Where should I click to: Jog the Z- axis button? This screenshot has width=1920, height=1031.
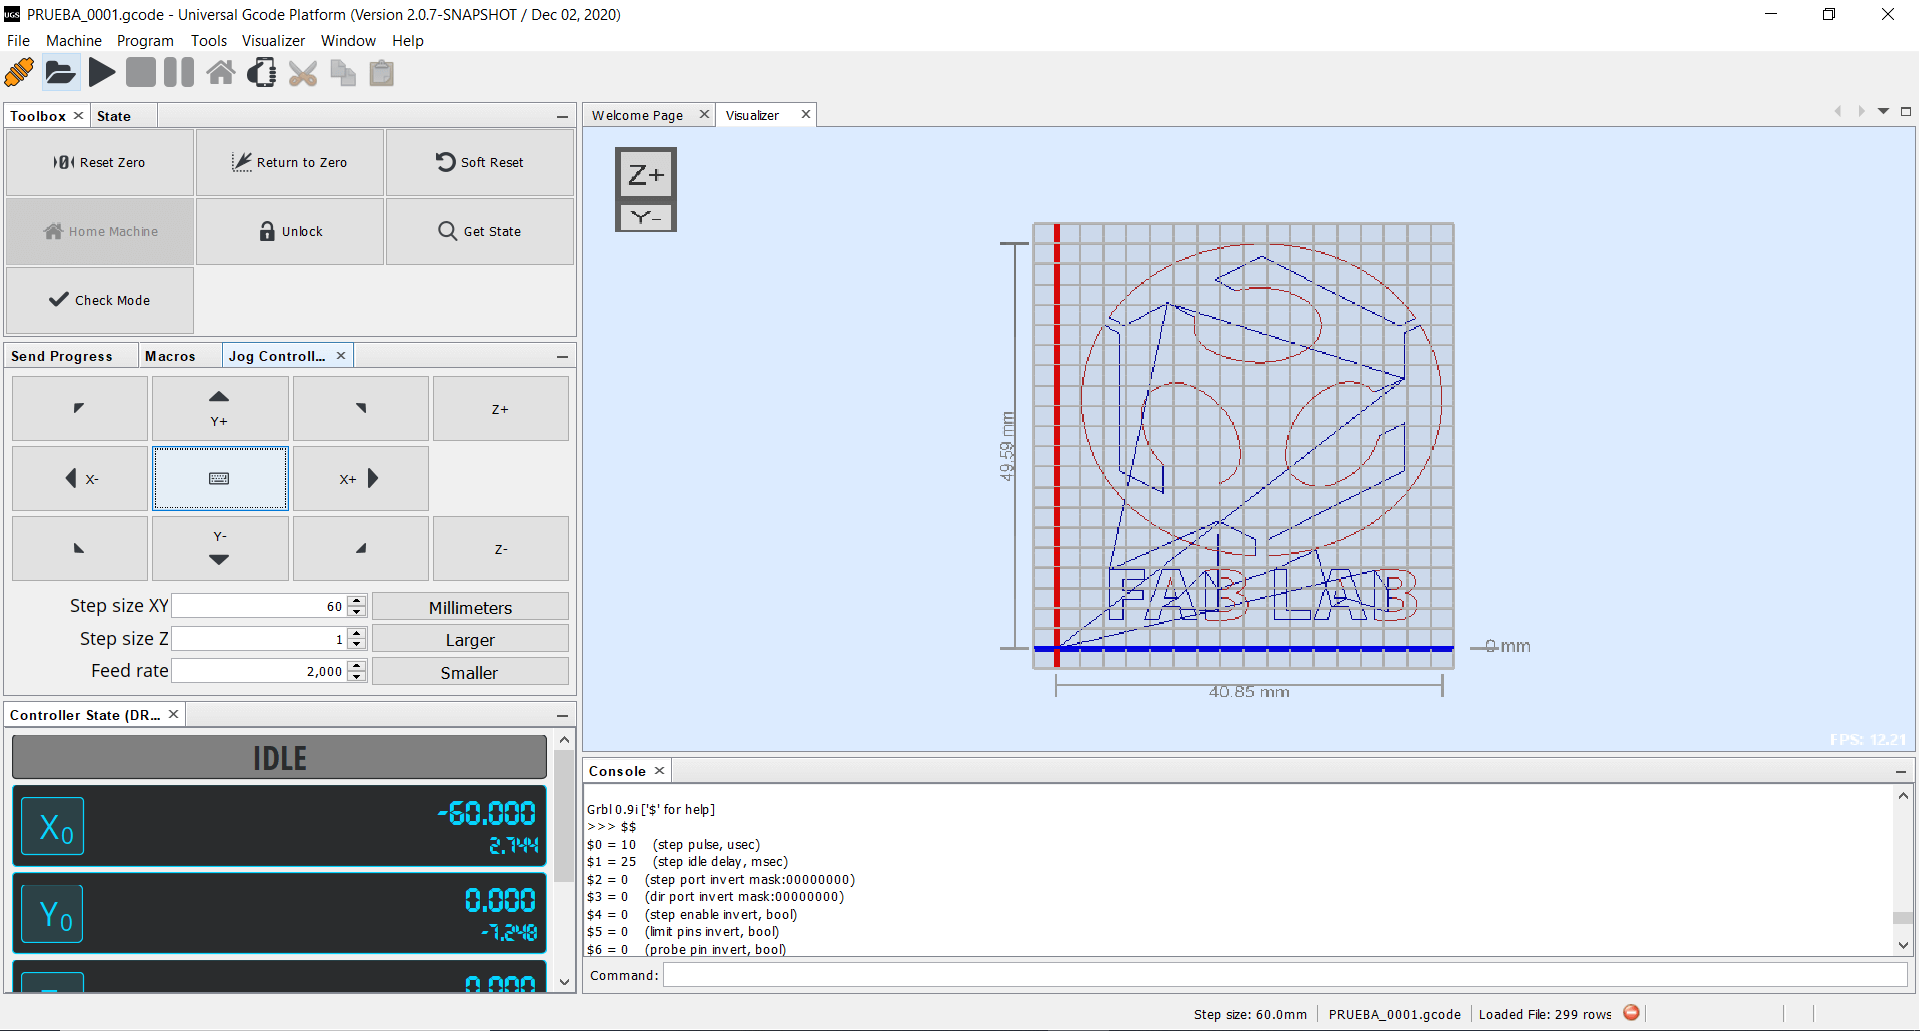point(501,548)
